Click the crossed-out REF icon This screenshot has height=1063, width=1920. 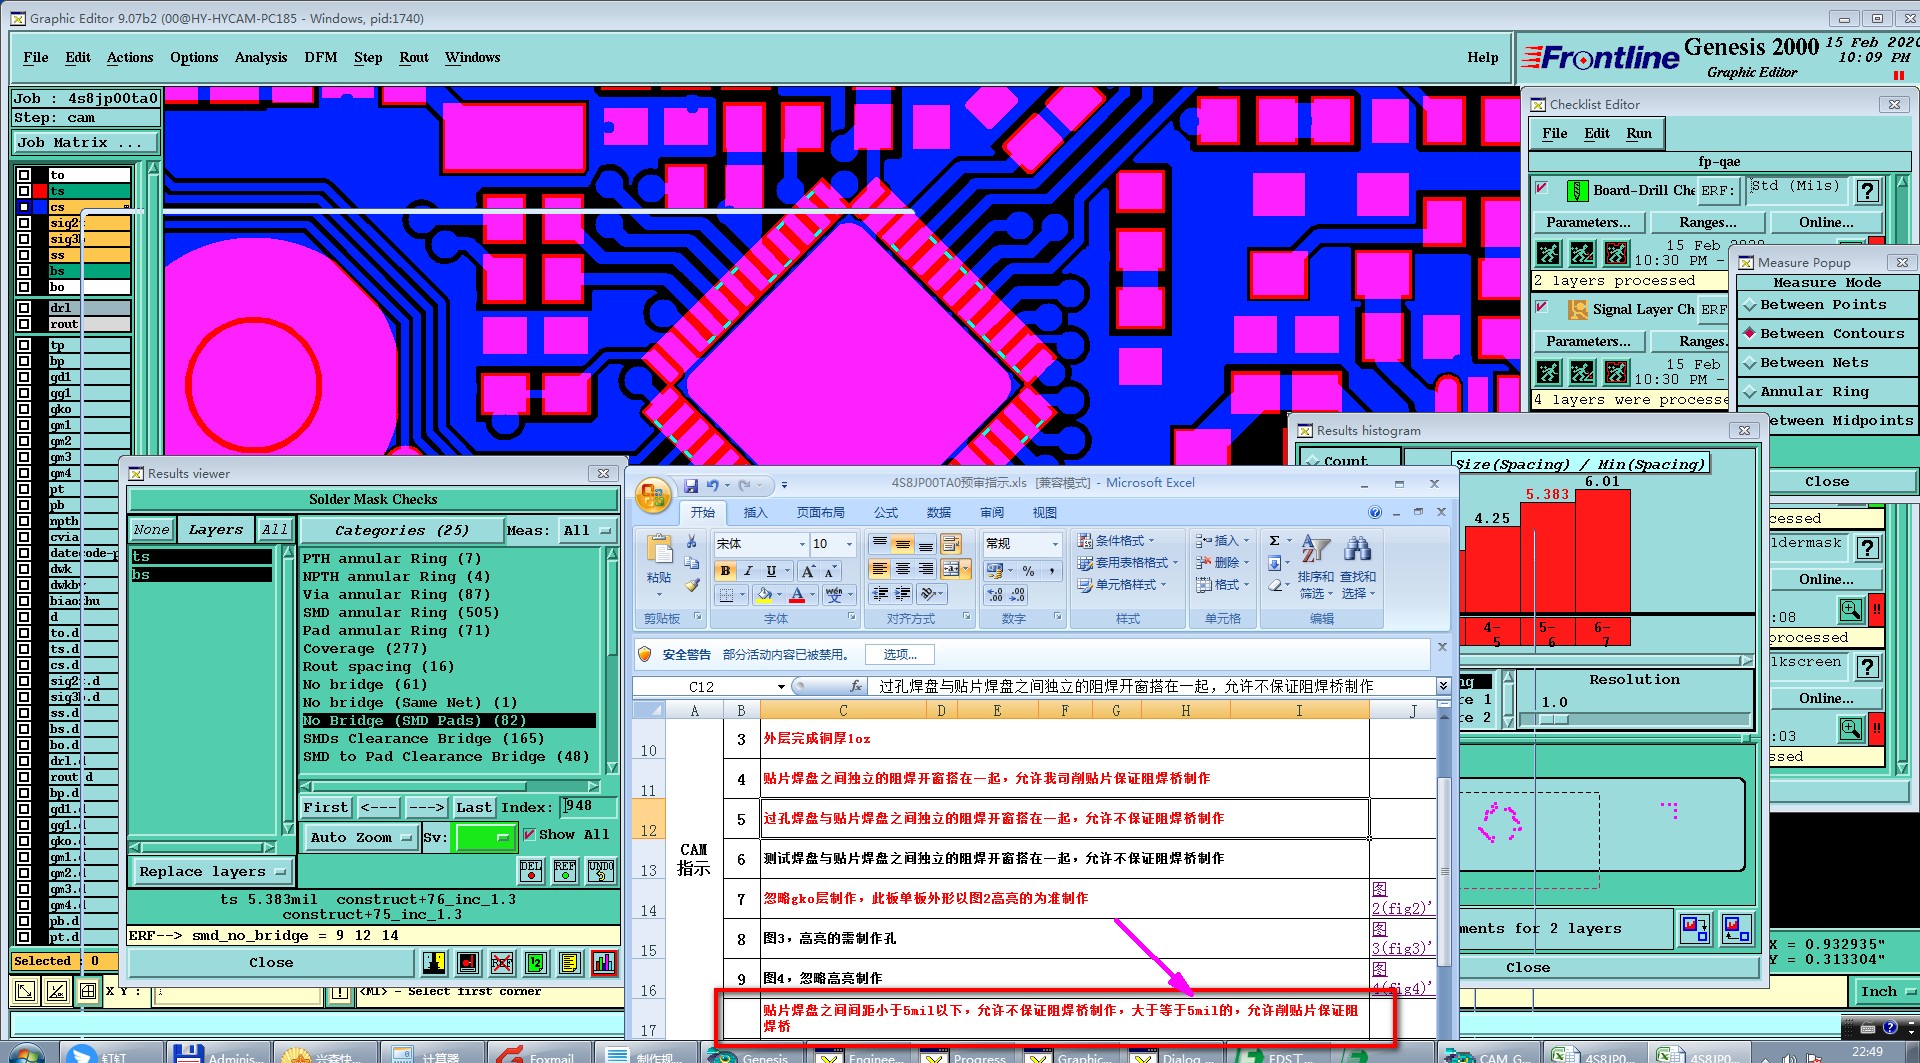tap(502, 963)
